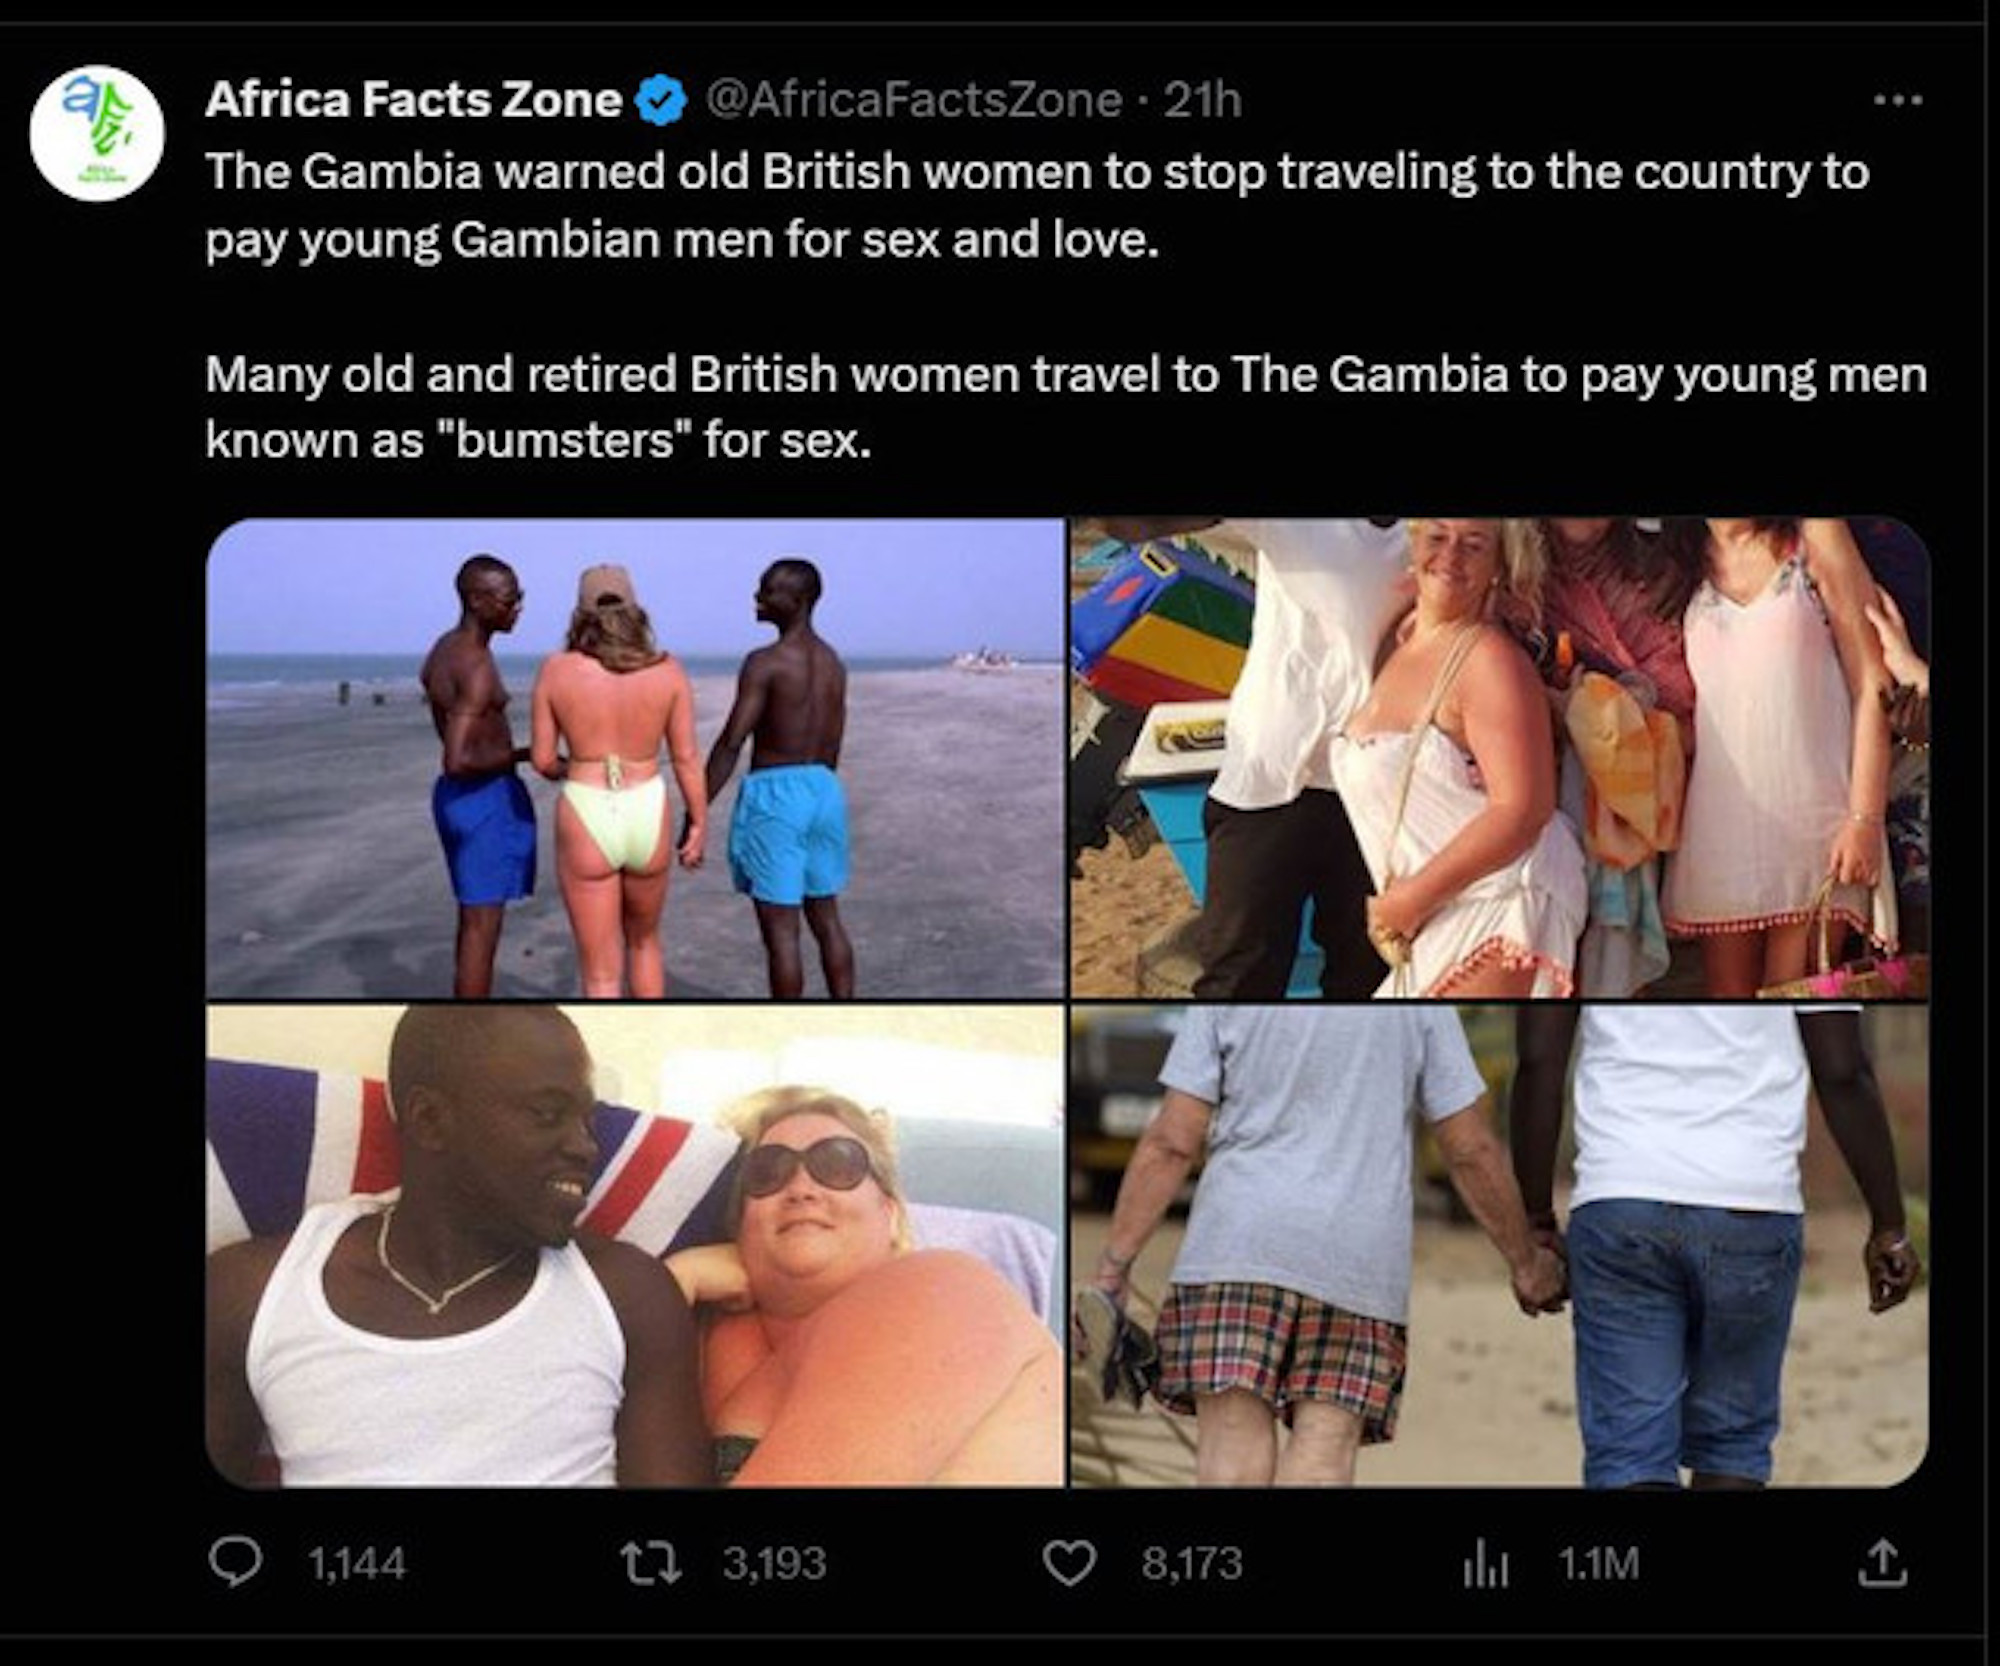Like the tweet with the heart icon
Screen dimensions: 2000x1666
[1069, 1564]
